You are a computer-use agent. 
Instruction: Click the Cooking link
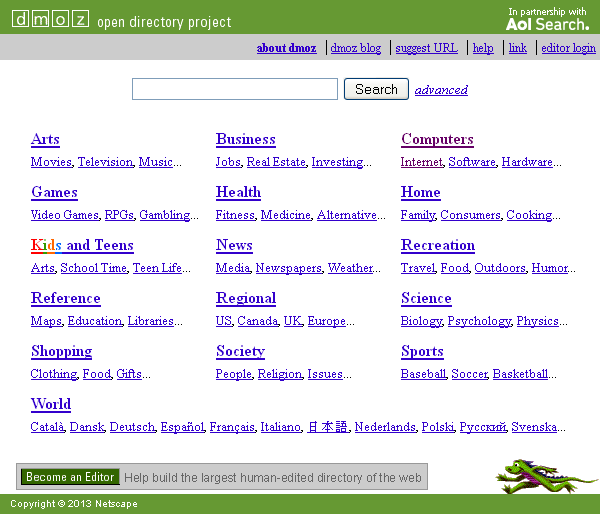click(530, 215)
